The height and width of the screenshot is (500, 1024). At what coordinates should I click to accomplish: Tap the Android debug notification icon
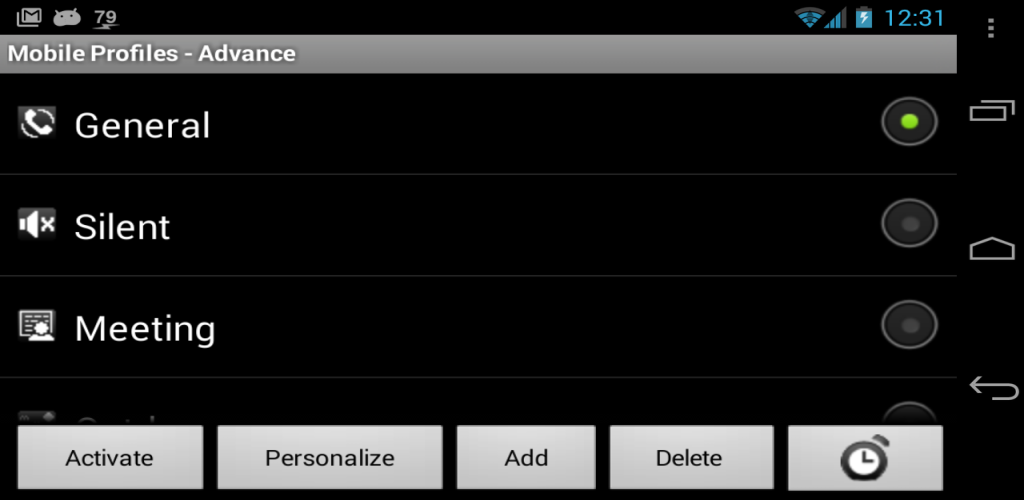(67, 17)
